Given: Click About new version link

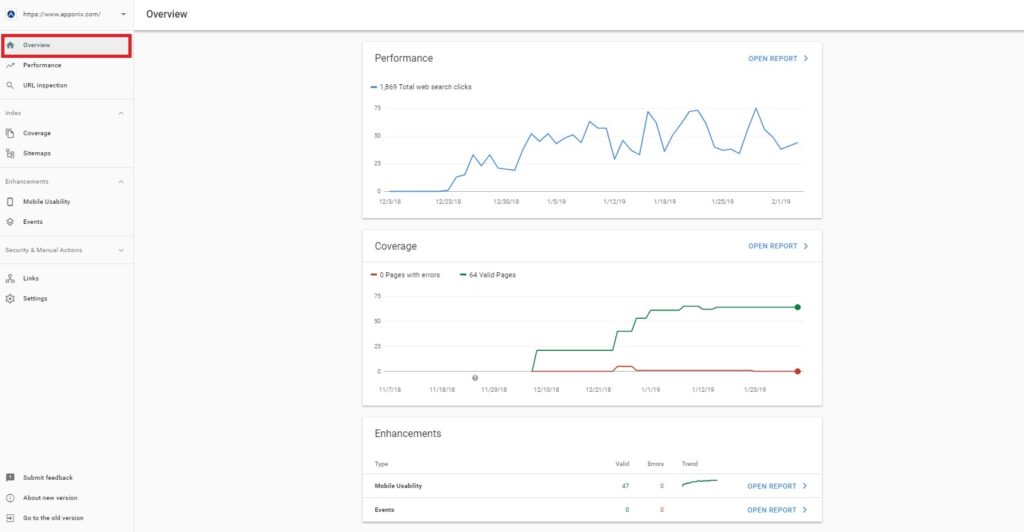Looking at the screenshot, I should tap(50, 498).
